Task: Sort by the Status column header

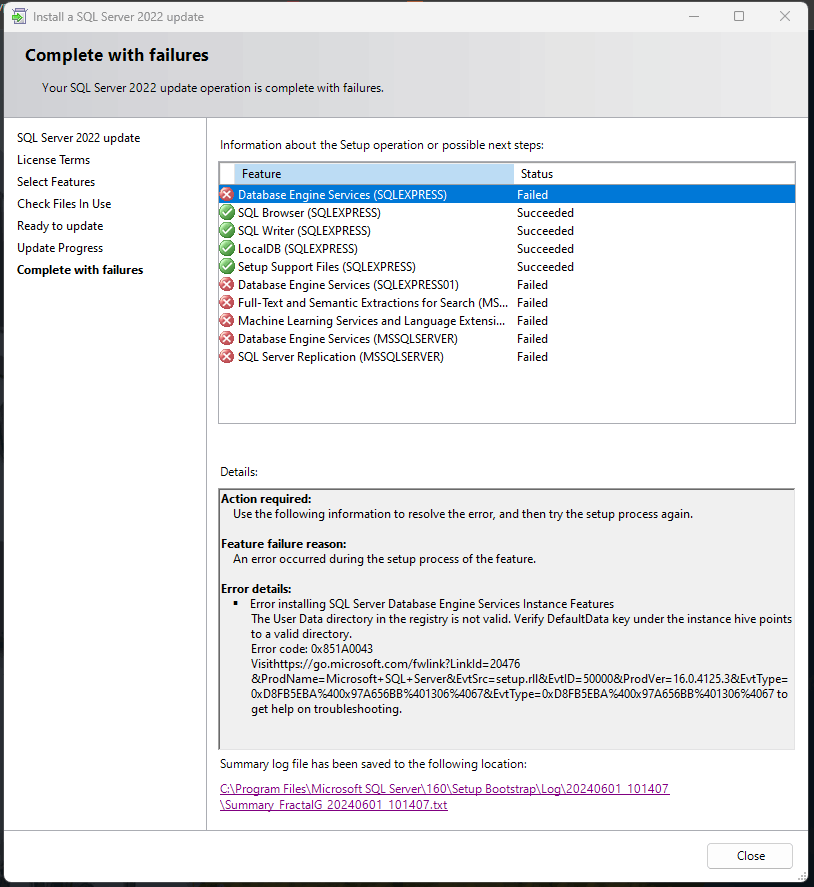Action: pos(654,174)
